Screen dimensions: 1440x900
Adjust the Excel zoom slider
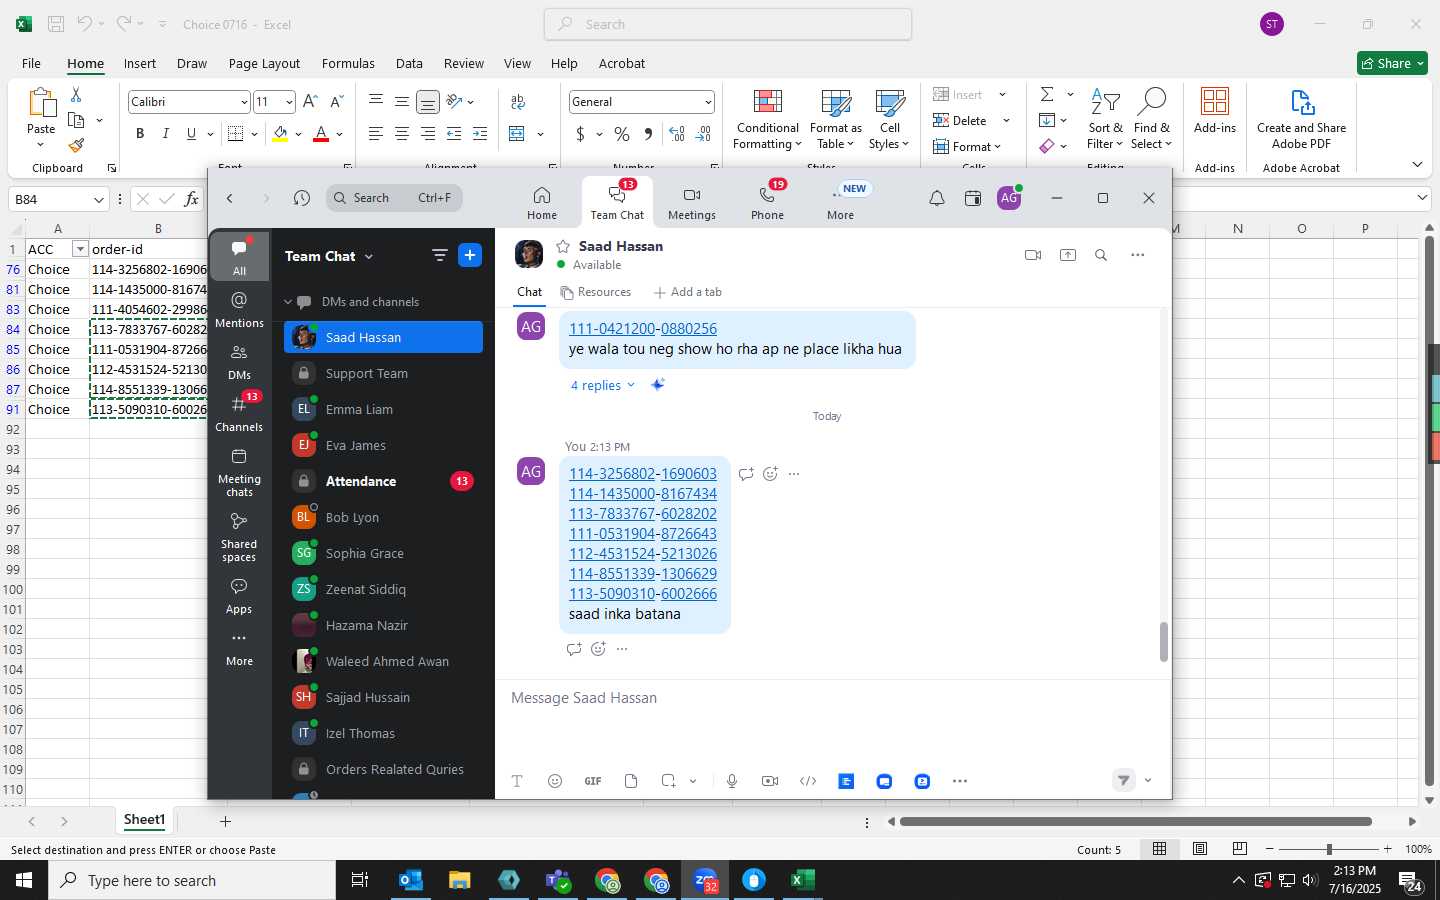coord(1328,849)
